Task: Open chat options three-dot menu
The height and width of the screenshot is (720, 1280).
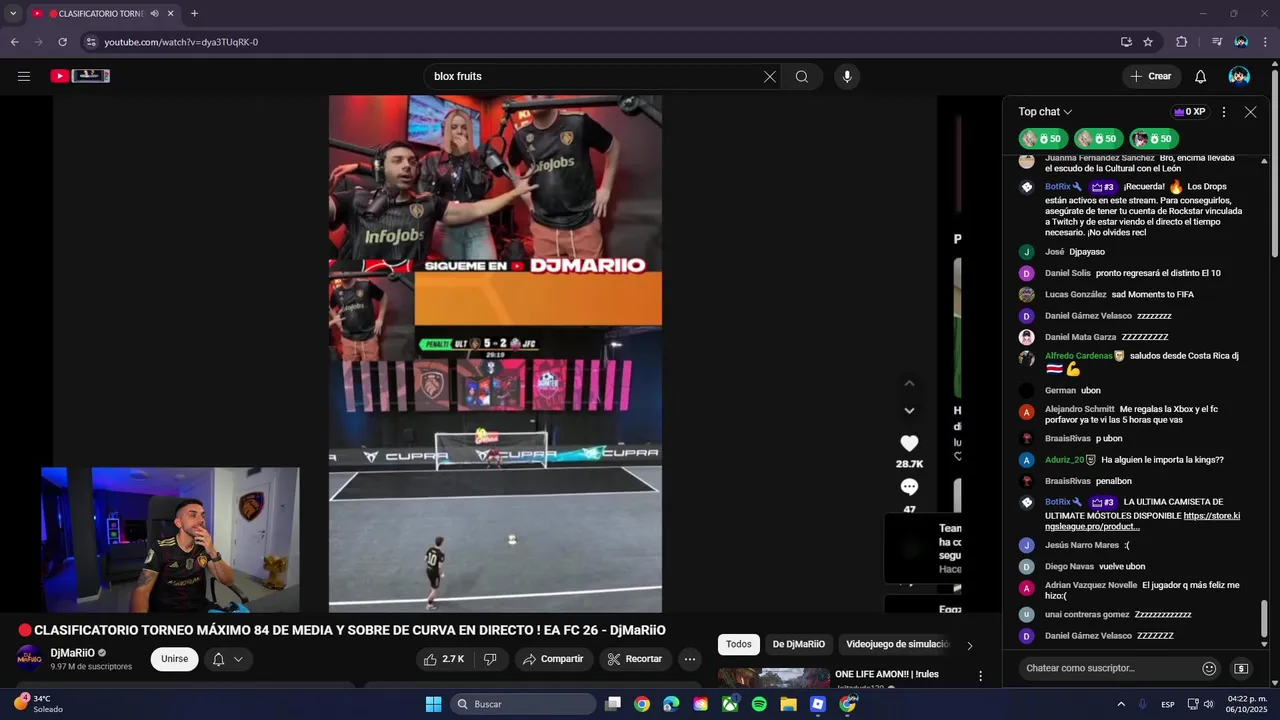Action: point(1224,112)
